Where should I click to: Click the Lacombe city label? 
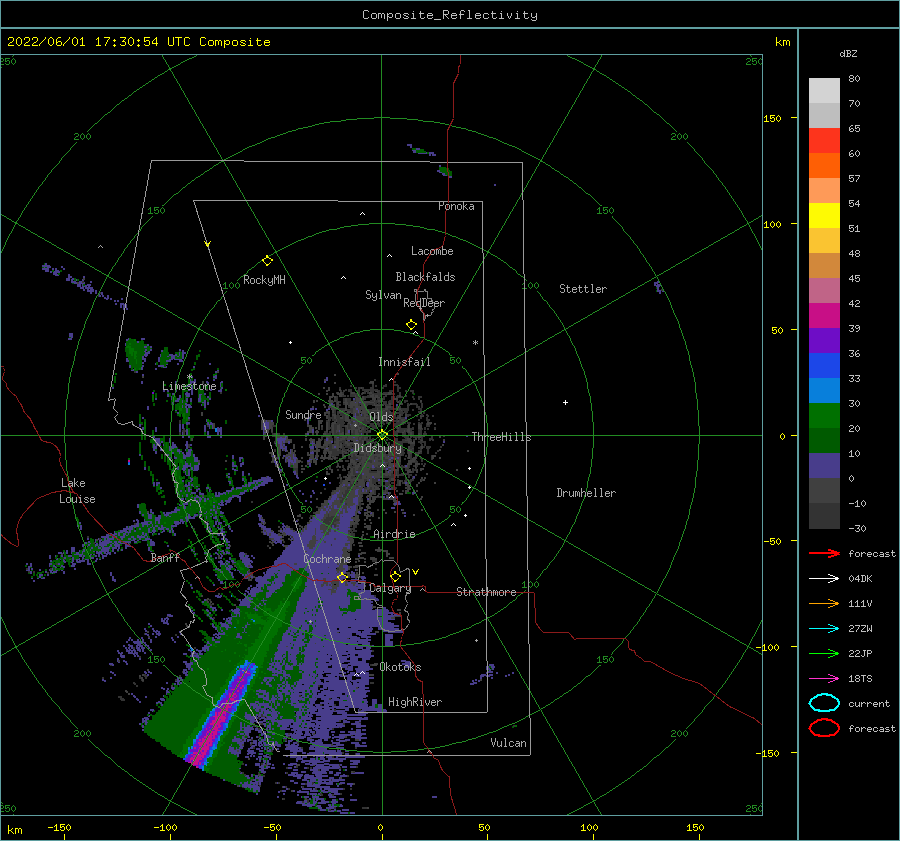432,251
